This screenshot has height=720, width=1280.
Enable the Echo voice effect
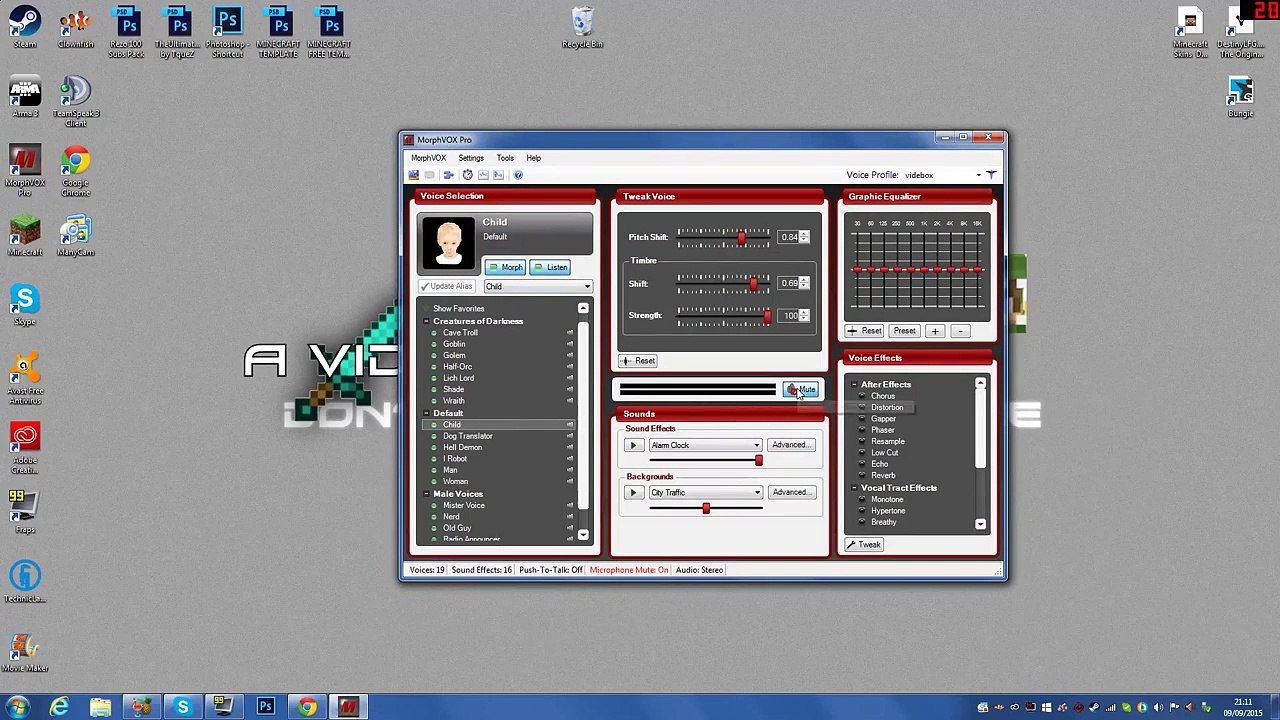pos(879,464)
